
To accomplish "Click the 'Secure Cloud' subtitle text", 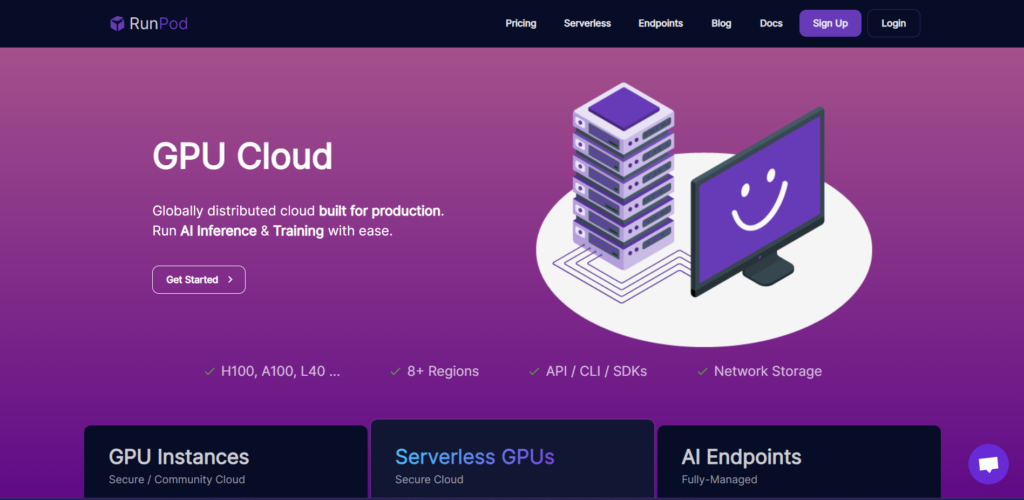I will pyautogui.click(x=429, y=480).
